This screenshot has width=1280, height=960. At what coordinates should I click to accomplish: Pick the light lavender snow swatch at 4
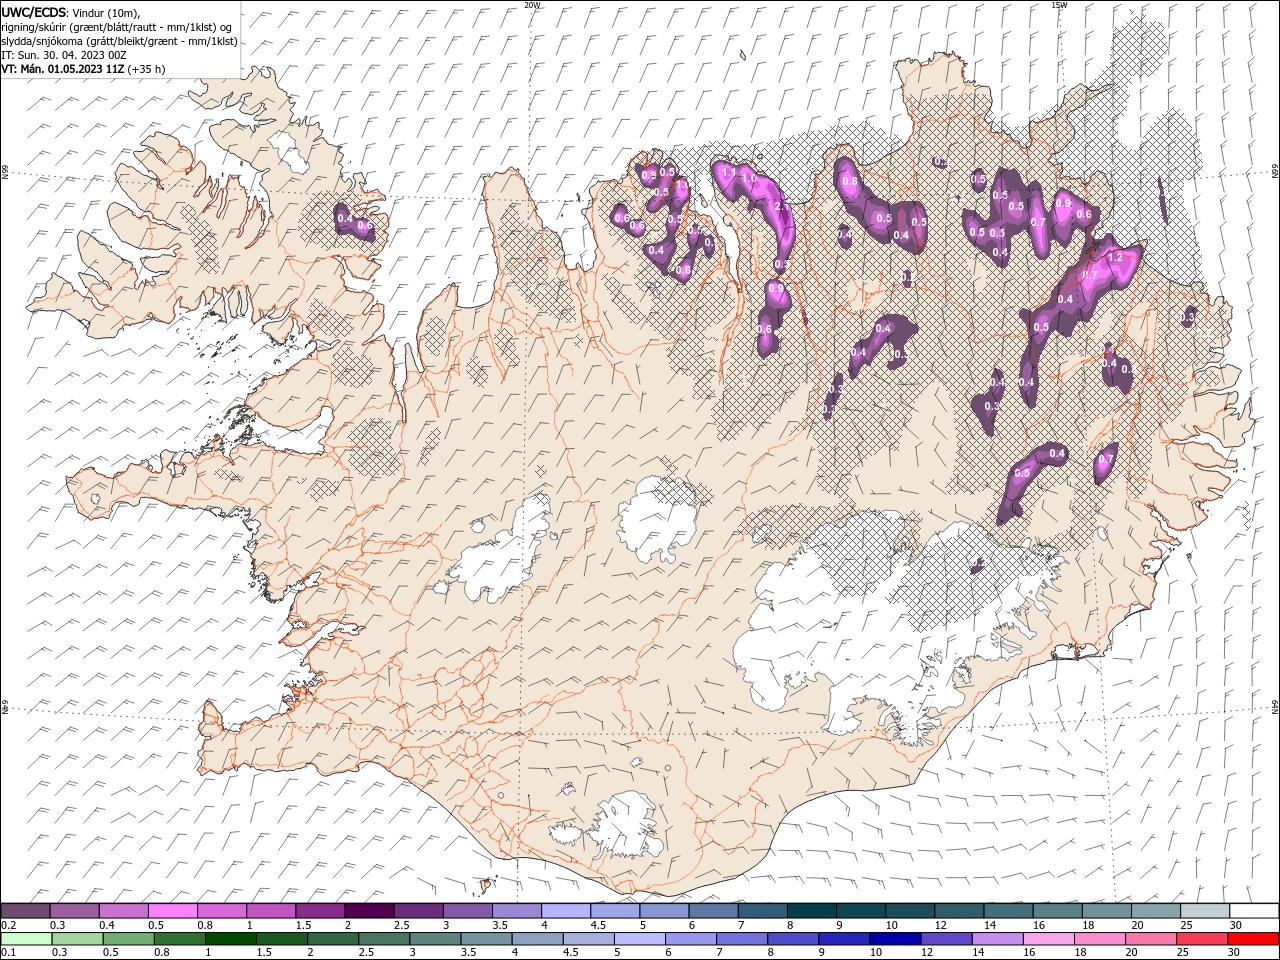(566, 911)
